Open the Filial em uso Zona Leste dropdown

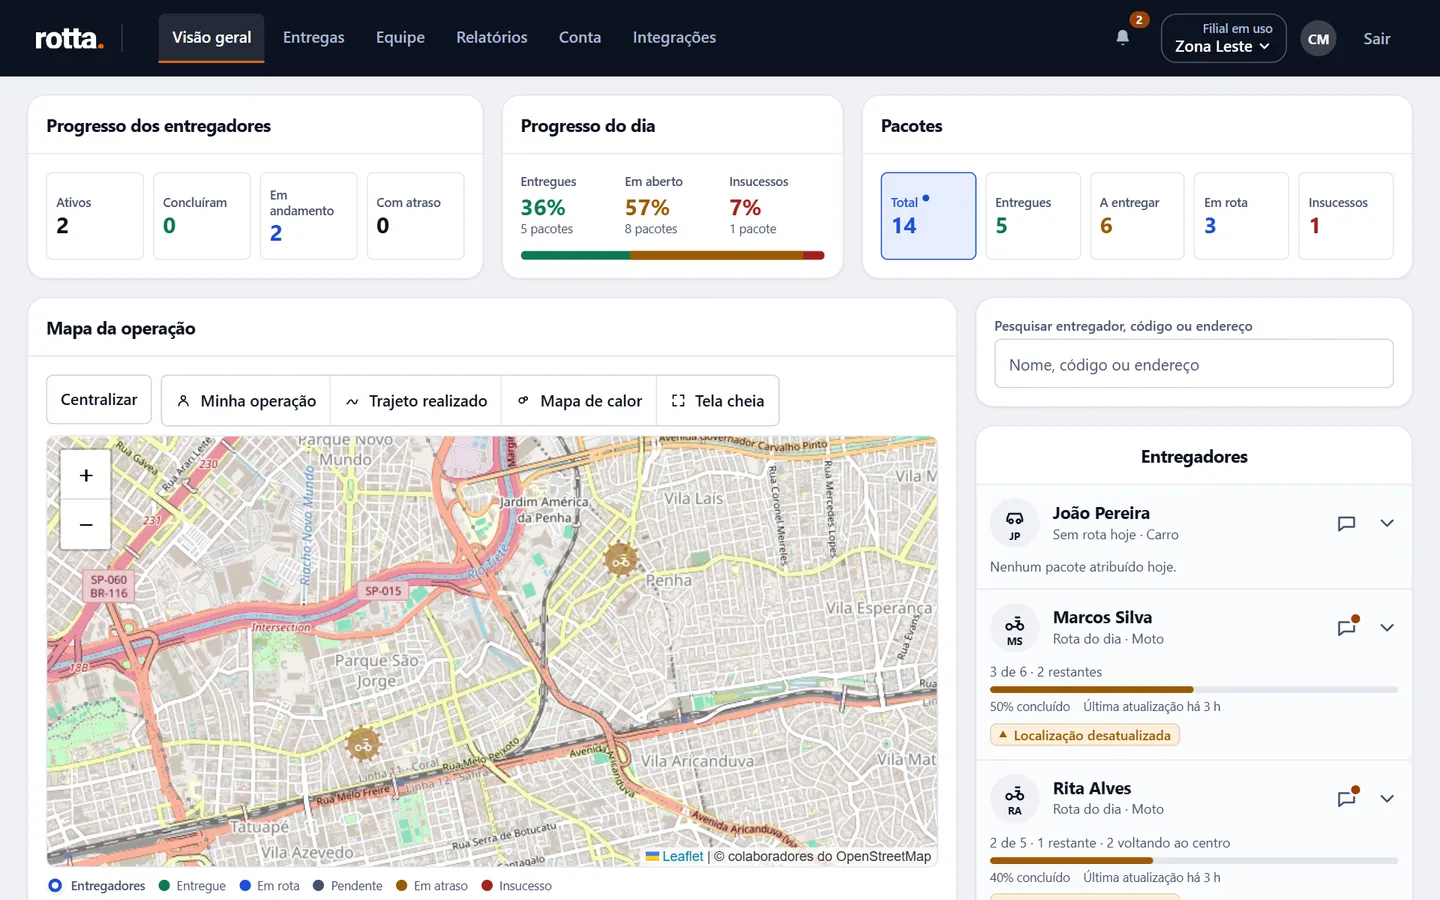coord(1223,38)
